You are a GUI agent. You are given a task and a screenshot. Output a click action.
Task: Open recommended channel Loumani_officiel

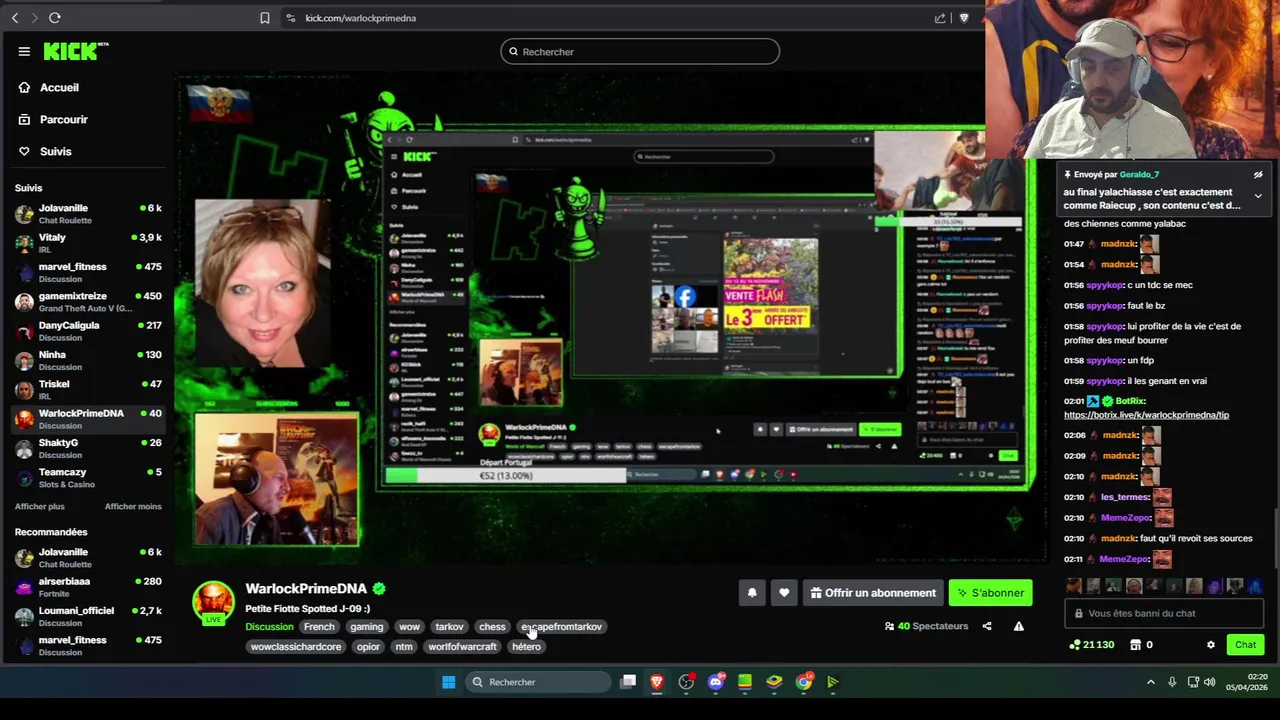tap(88, 616)
